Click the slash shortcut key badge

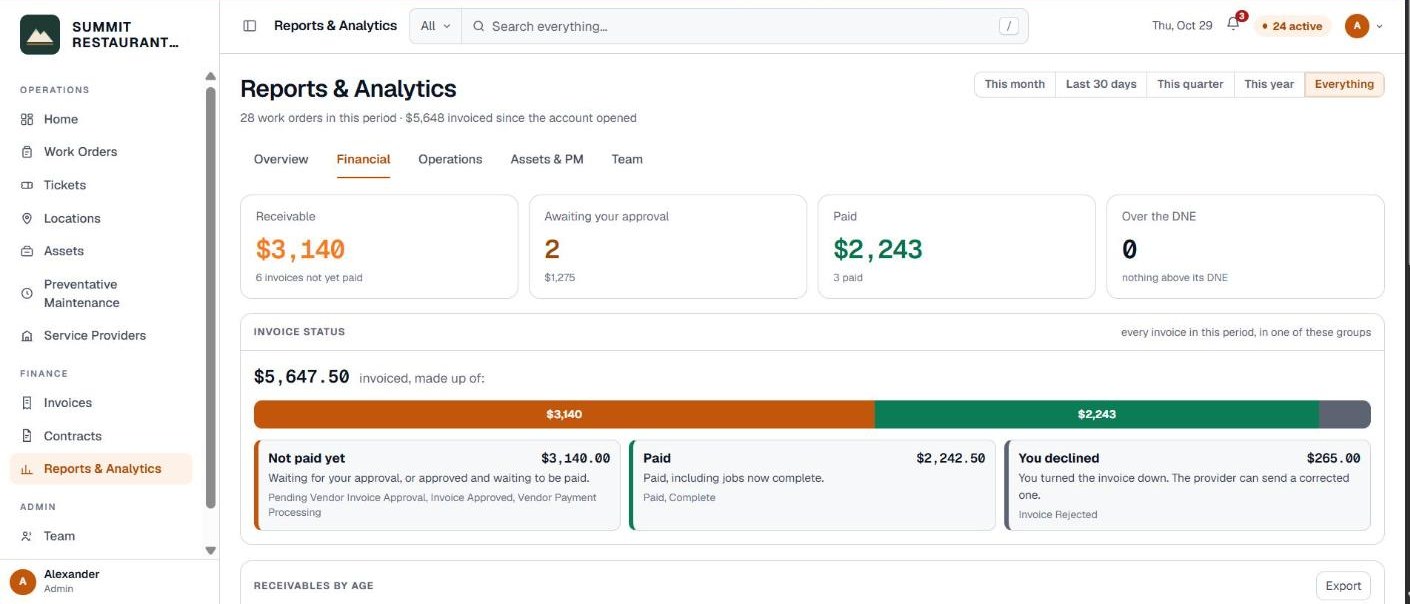pyautogui.click(x=1008, y=26)
